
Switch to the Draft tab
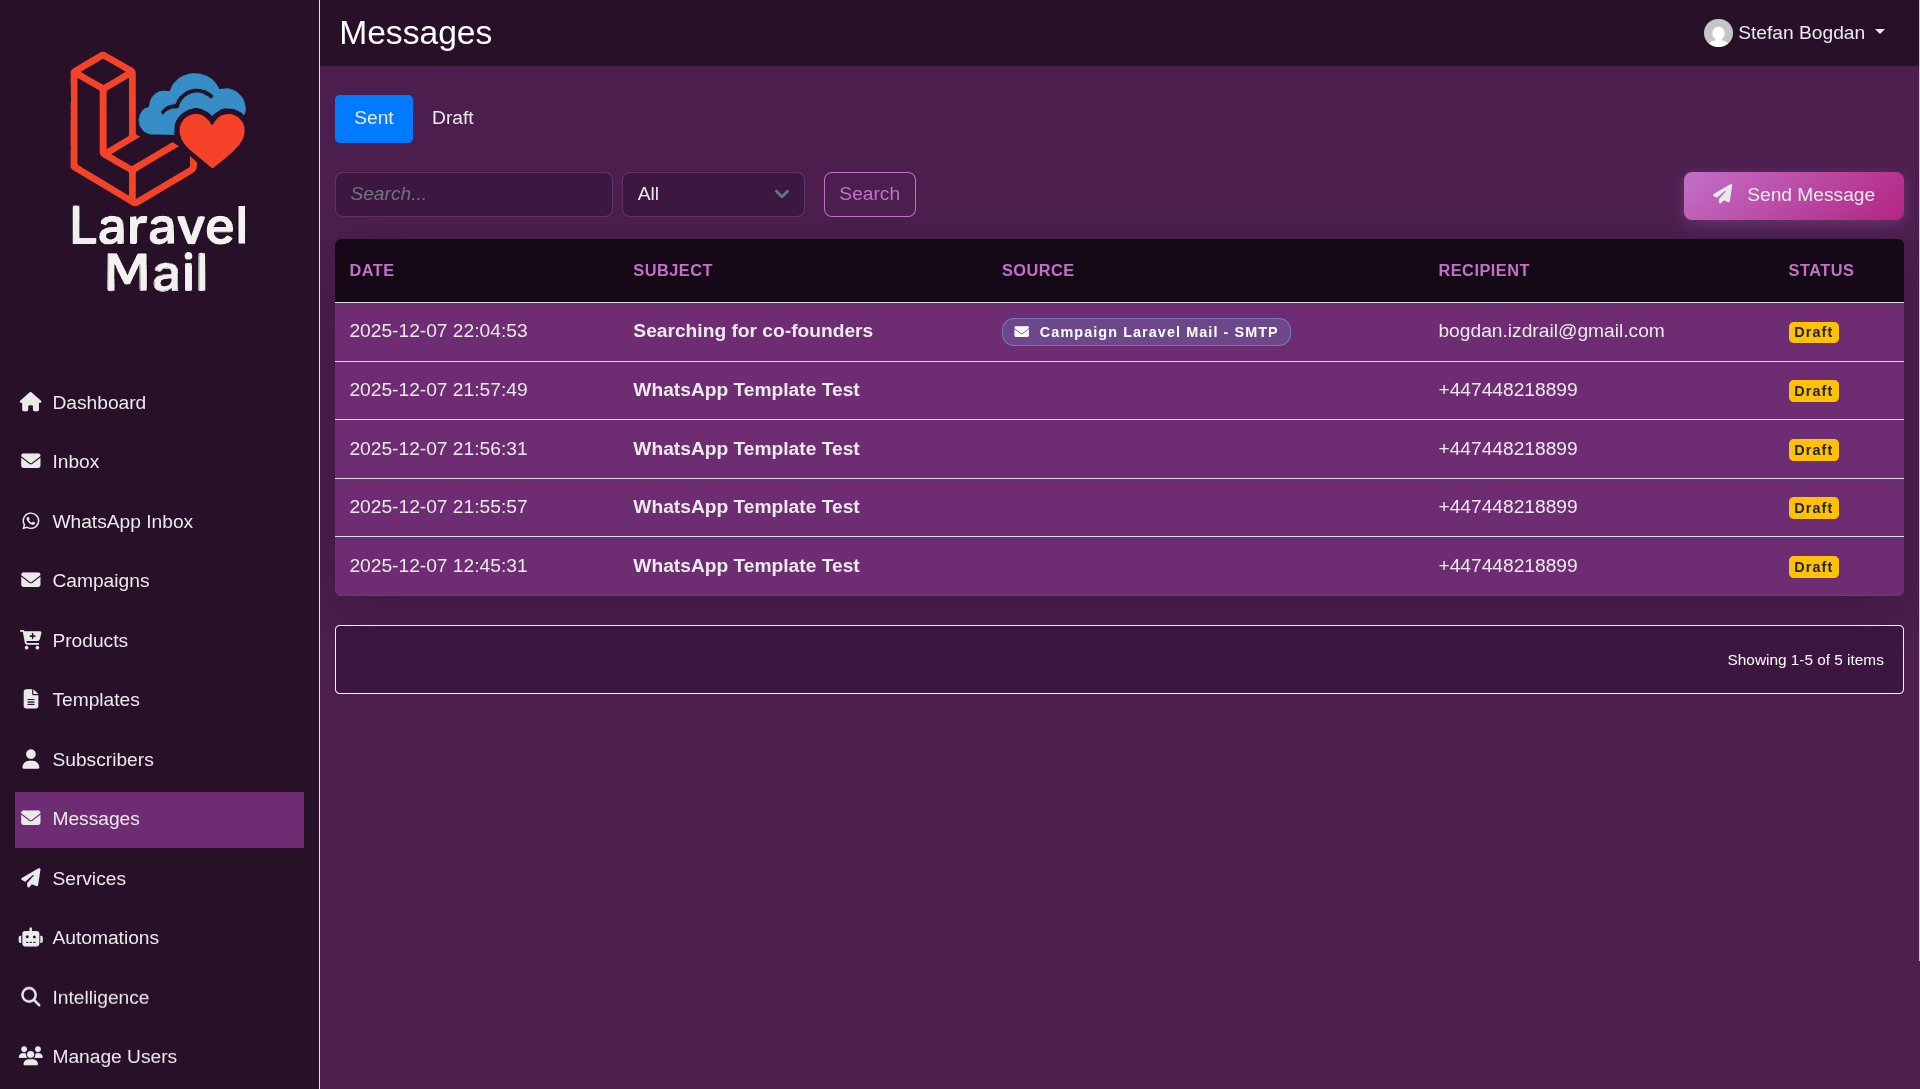(453, 118)
